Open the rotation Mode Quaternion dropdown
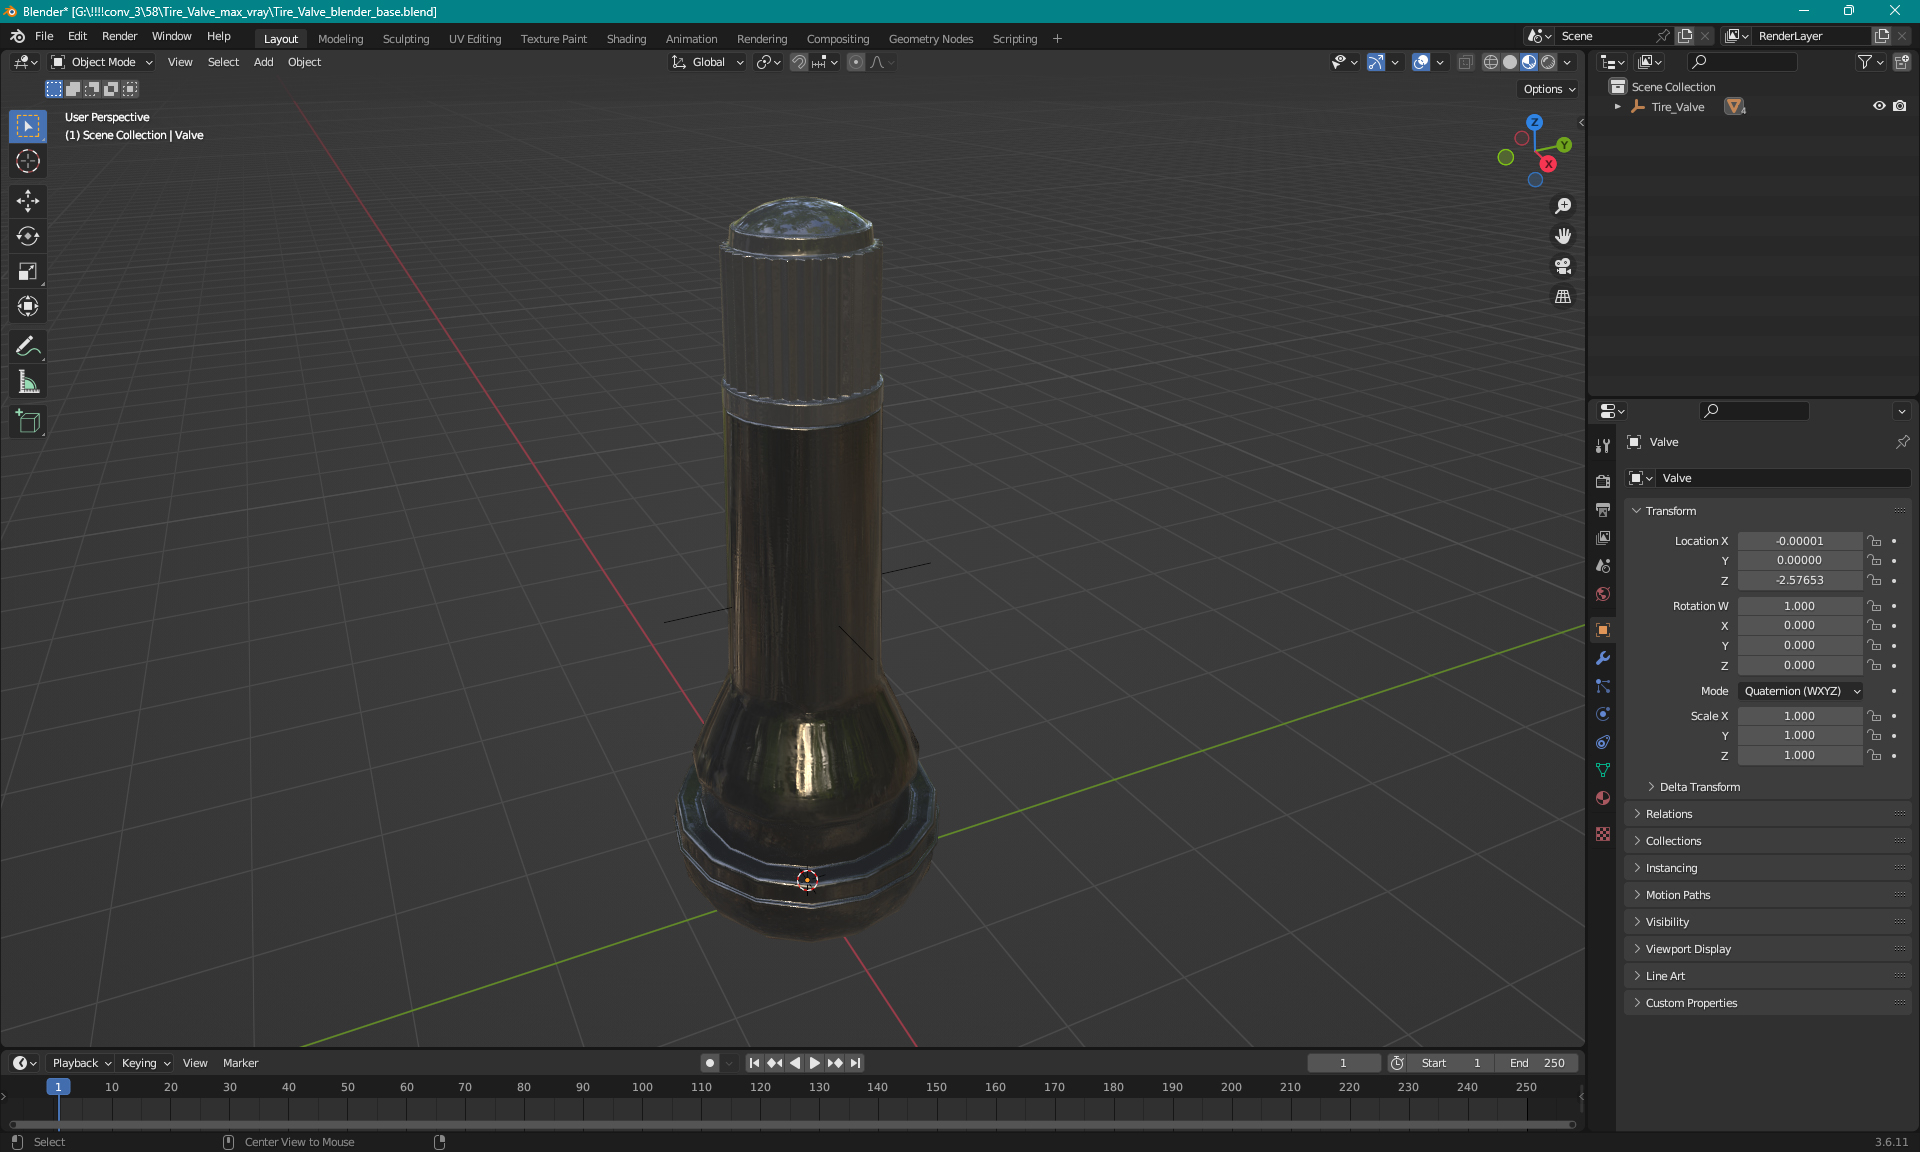Viewport: 1920px width, 1152px height. [1801, 691]
